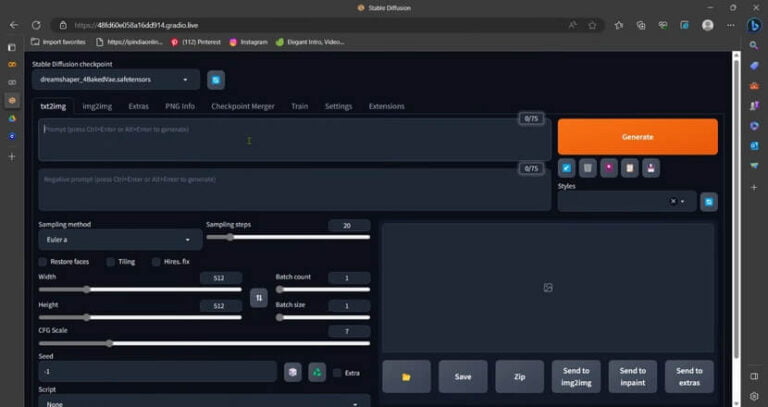This screenshot has width=768, height=407.
Task: Refresh the Styles list
Action: pyautogui.click(x=708, y=202)
